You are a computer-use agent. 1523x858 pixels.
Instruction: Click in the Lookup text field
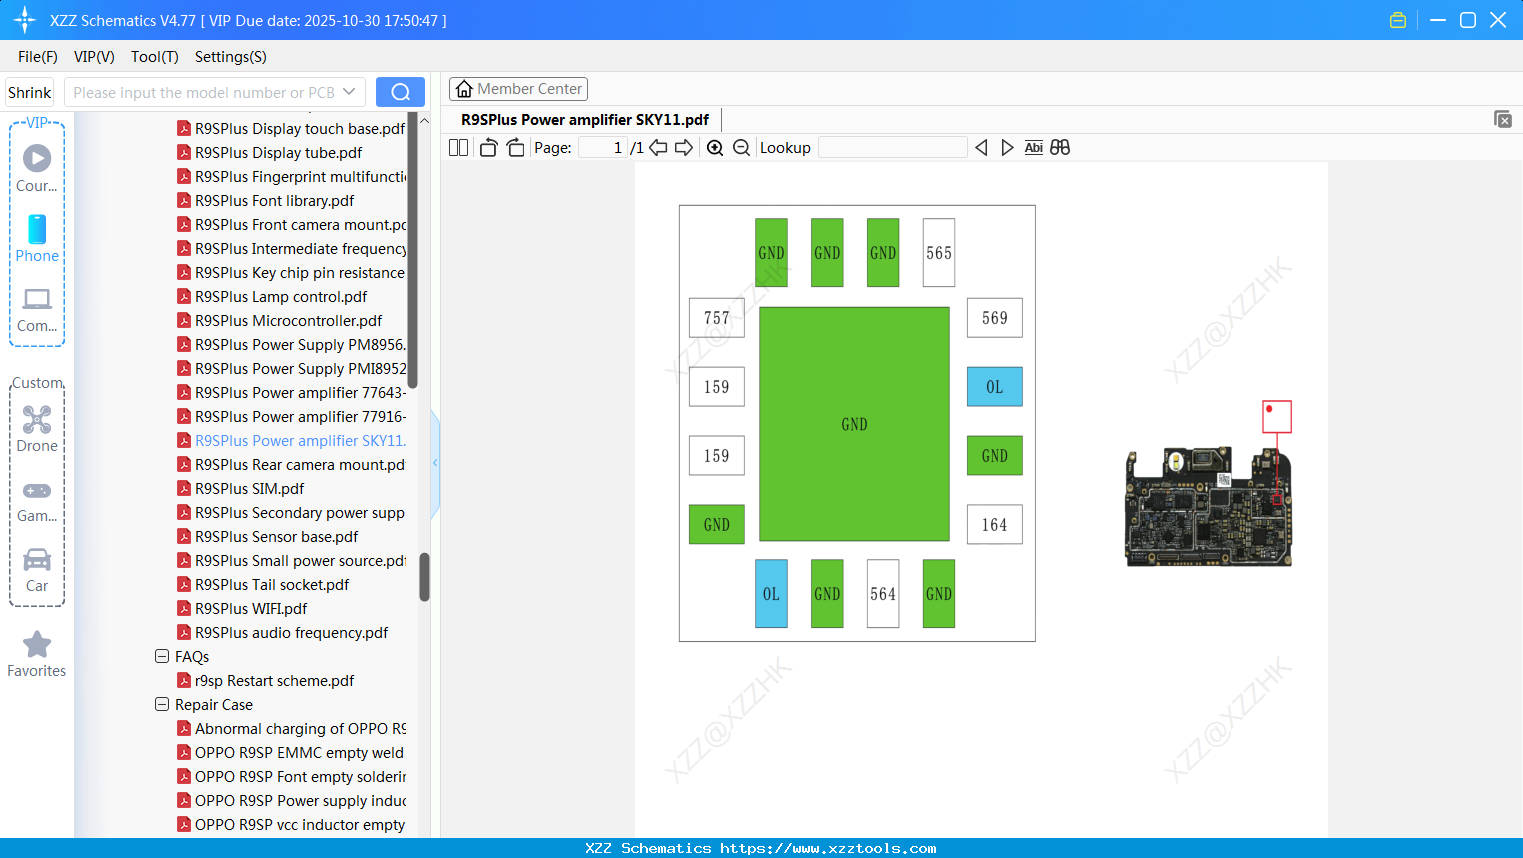tap(892, 148)
